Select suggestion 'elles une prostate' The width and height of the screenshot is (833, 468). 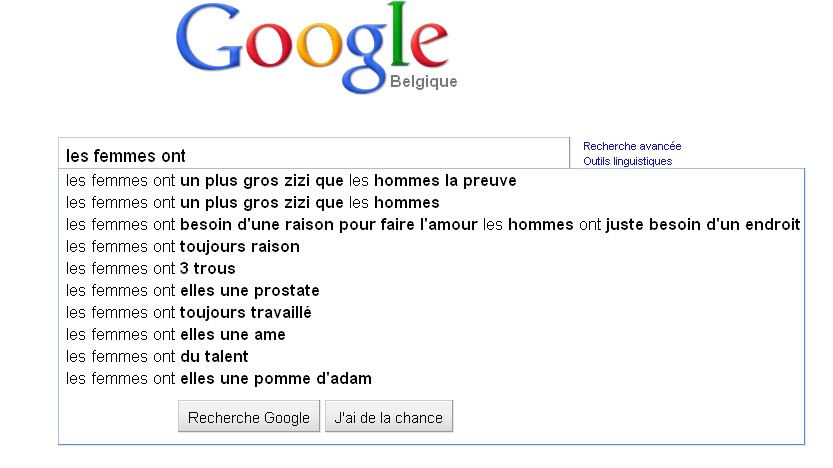[193, 291]
